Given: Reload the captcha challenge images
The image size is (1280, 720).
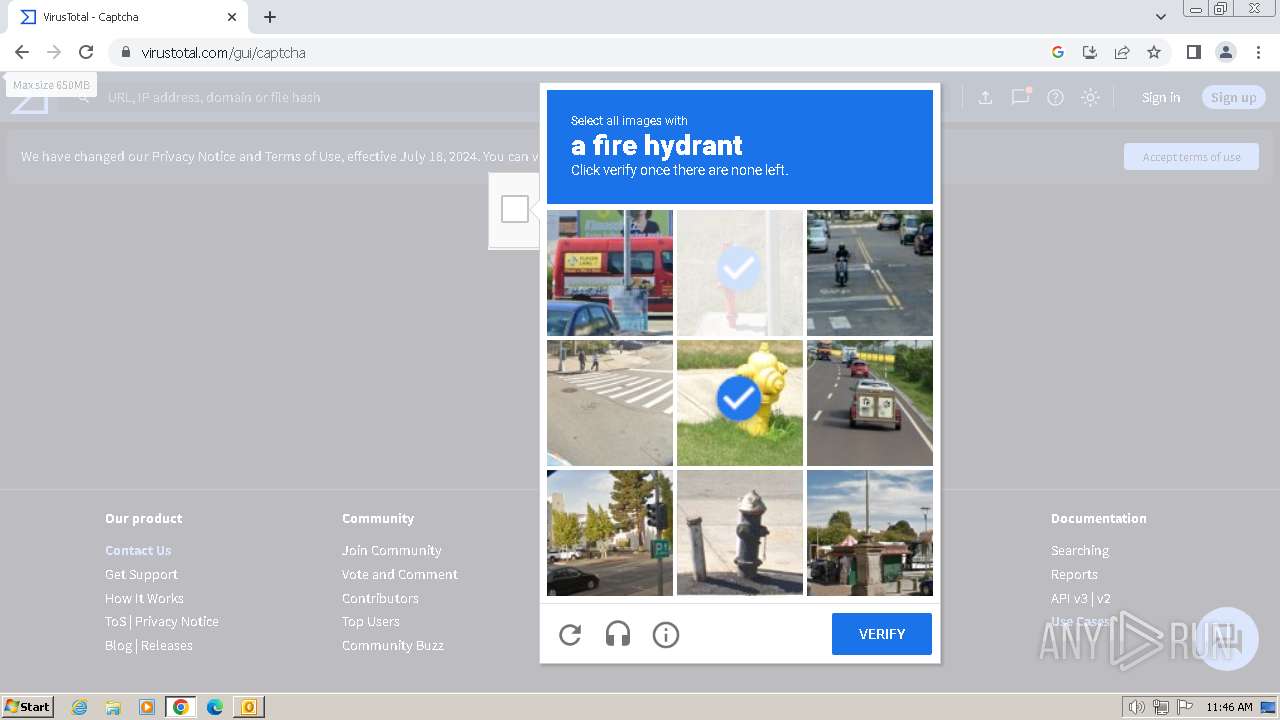Looking at the screenshot, I should click(570, 634).
